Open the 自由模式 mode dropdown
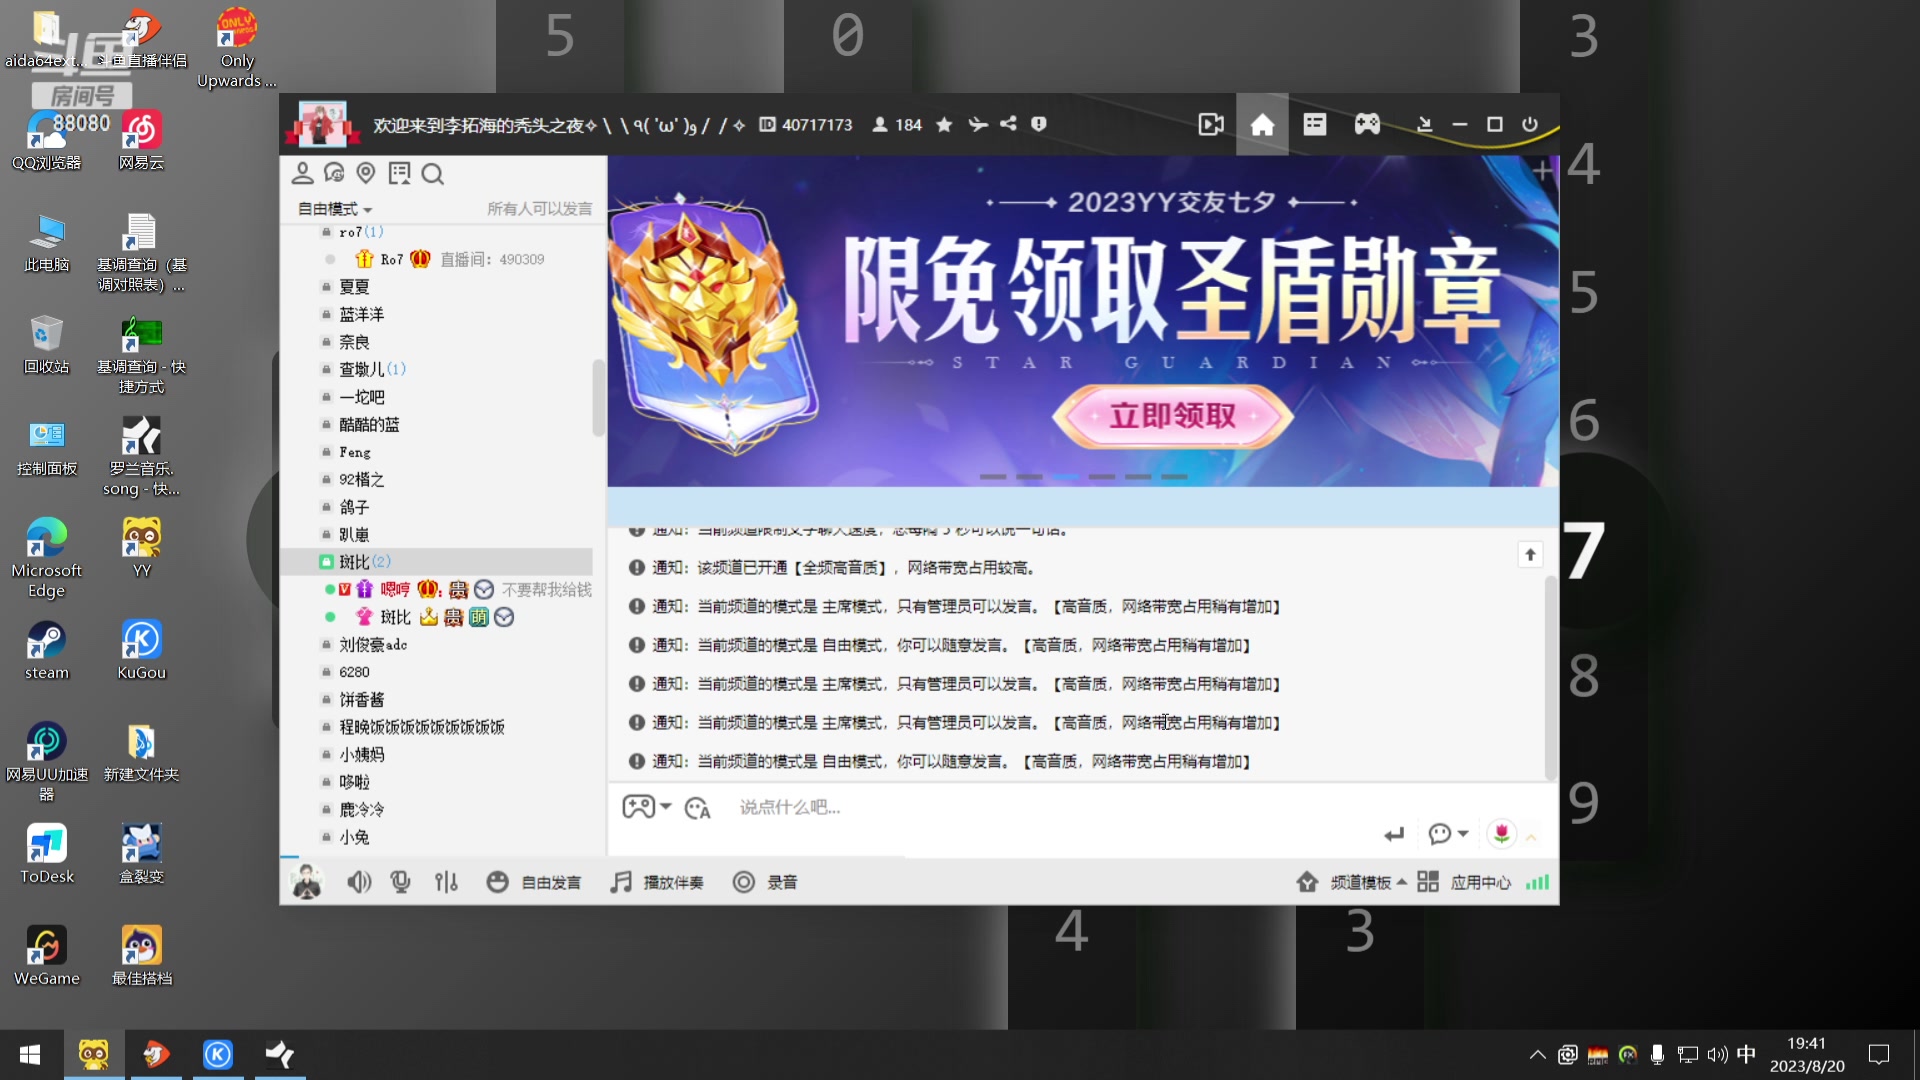Viewport: 1920px width, 1080px height. click(331, 209)
